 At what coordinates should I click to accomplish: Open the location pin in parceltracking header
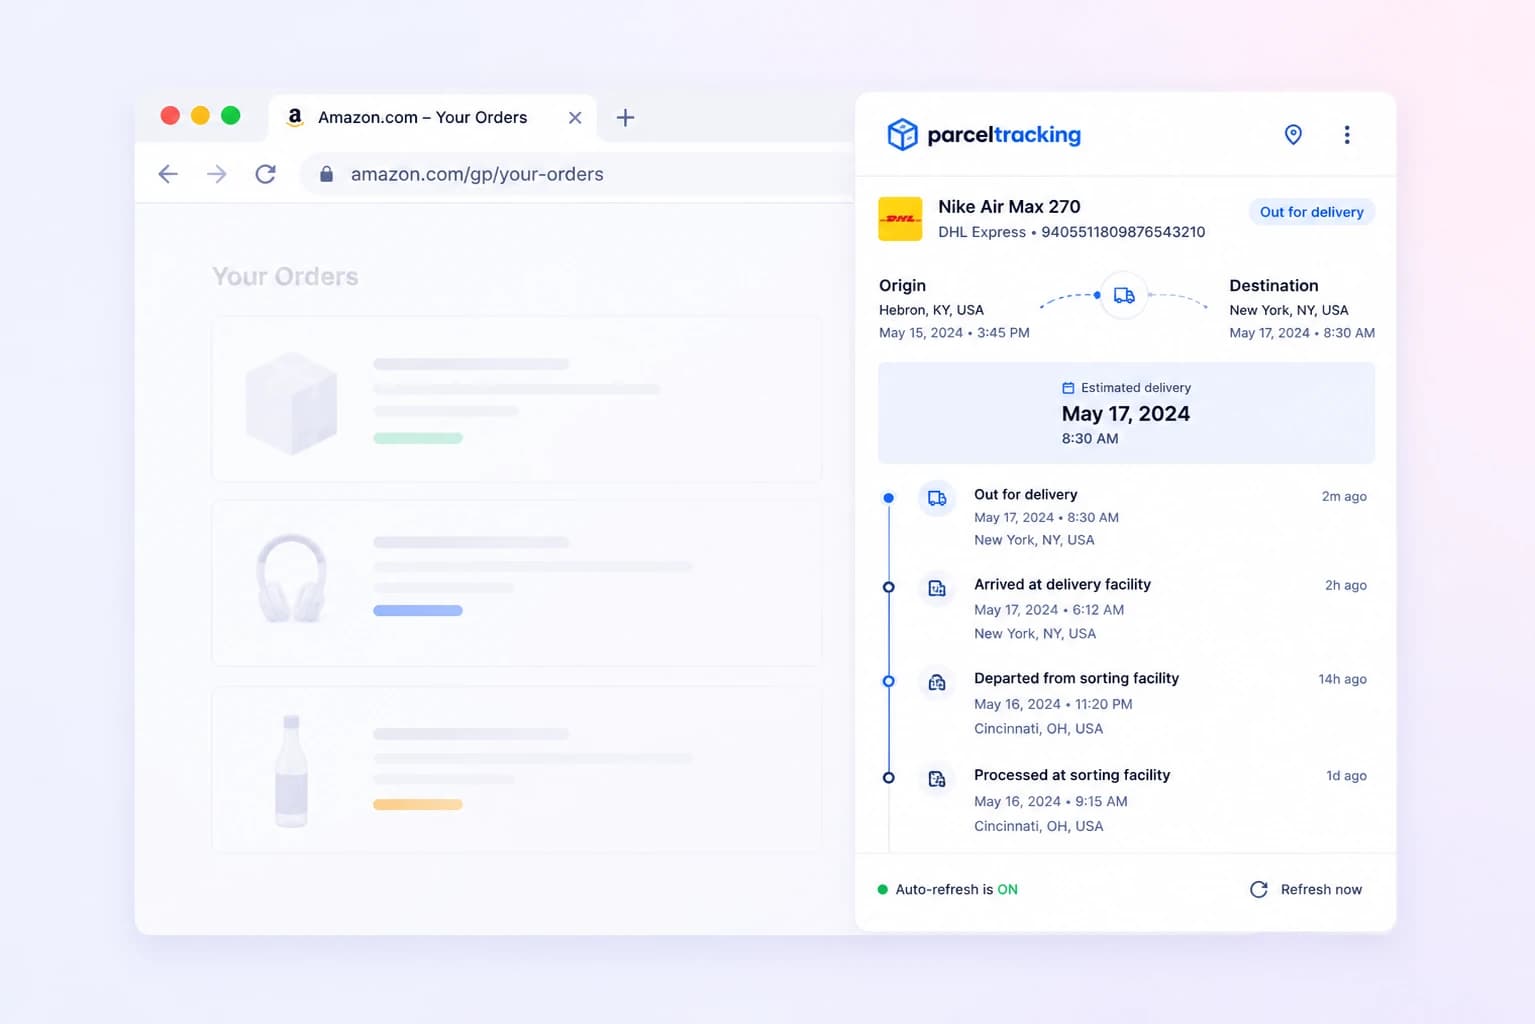tap(1293, 134)
